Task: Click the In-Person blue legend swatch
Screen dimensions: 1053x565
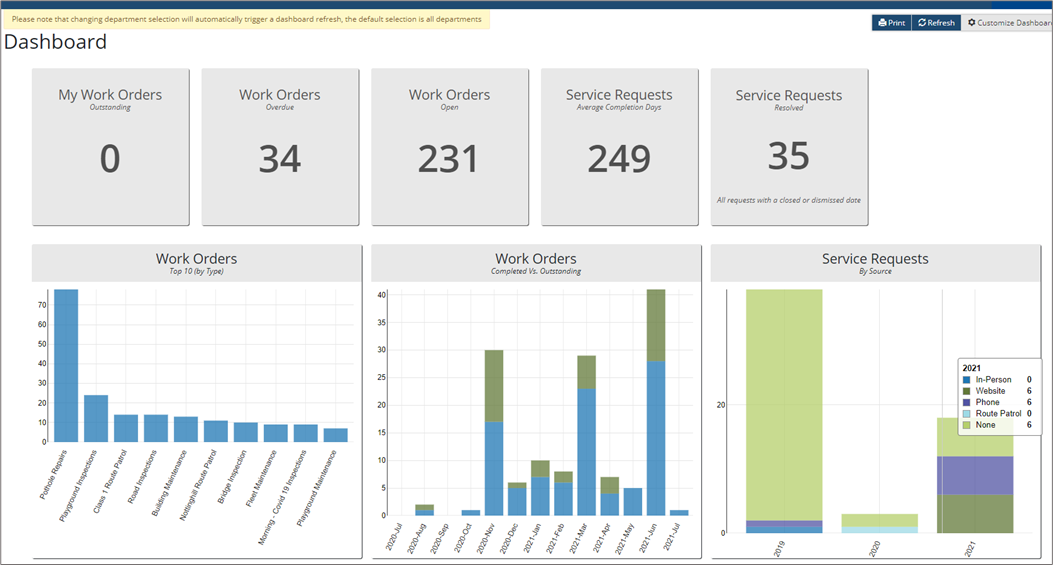Action: pyautogui.click(x=966, y=380)
